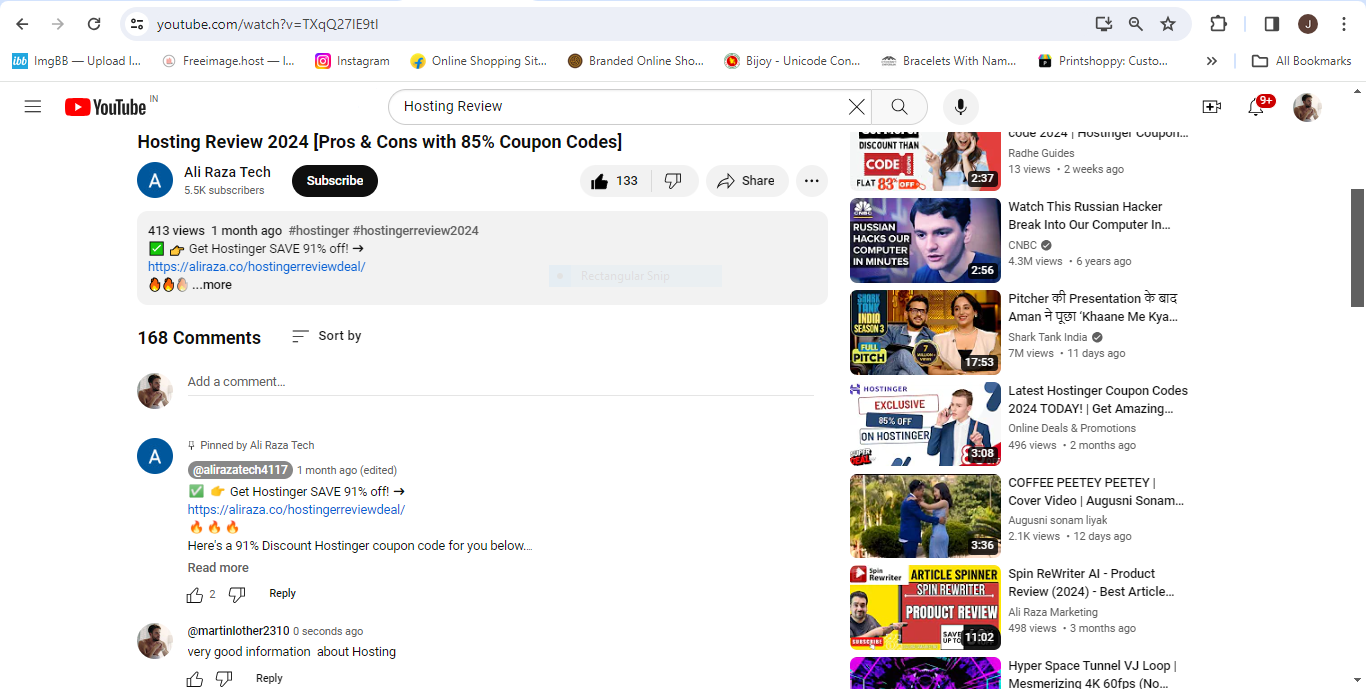Click the Add a comment field
This screenshot has height=689, width=1366.
click(x=500, y=382)
